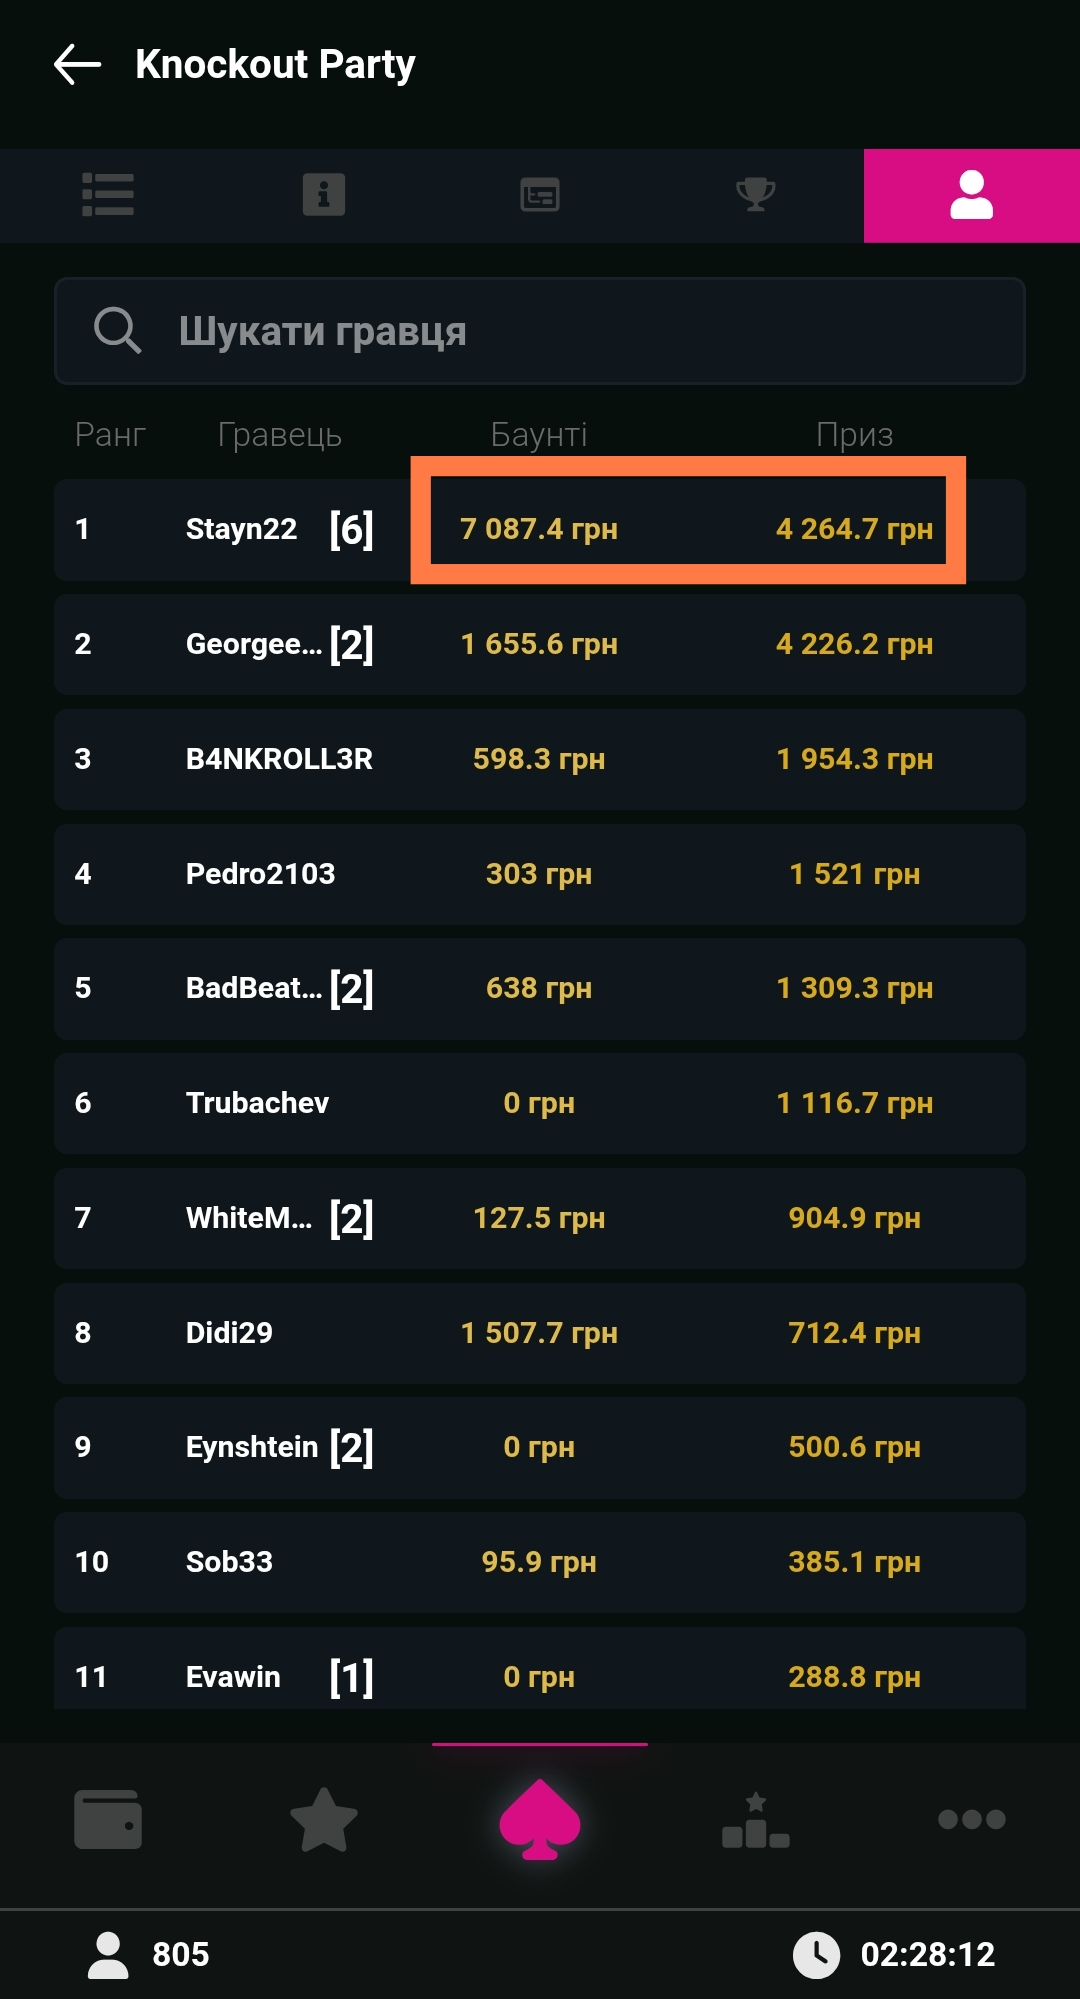1080x1999 pixels.
Task: Click the Eynshtein player row
Action: click(x=252, y=1447)
